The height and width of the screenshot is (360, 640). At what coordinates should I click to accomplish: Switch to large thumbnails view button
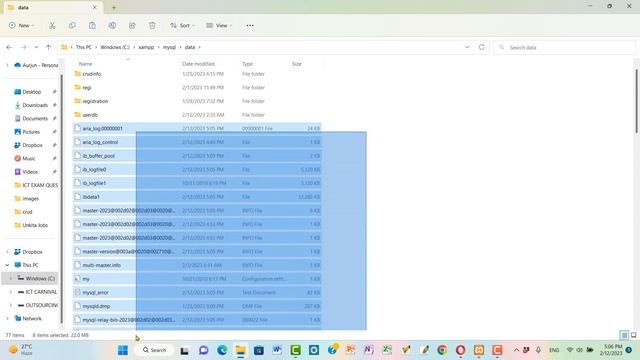pyautogui.click(x=634, y=335)
